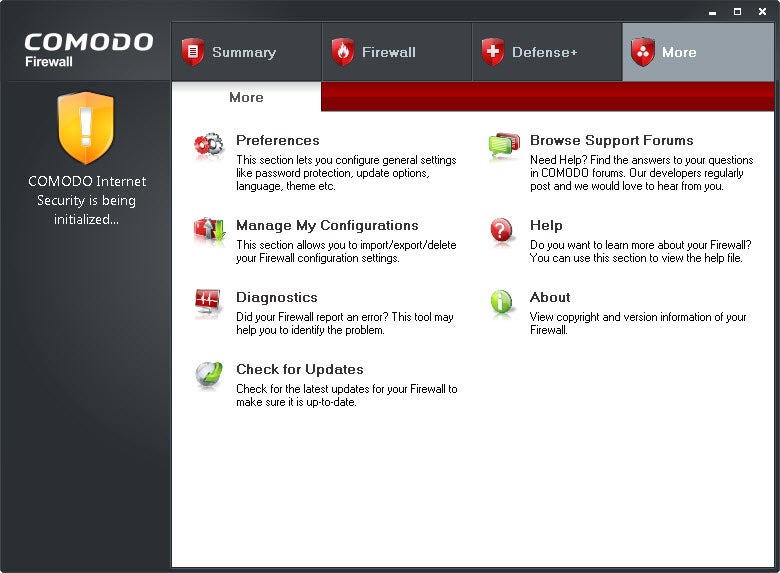
Task: Click the Browse Support Forums chat icon
Action: tap(503, 145)
